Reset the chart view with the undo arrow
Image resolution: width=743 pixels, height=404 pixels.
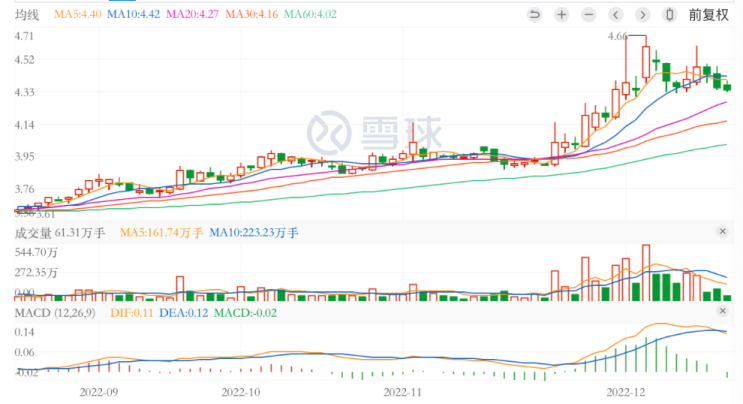point(534,15)
